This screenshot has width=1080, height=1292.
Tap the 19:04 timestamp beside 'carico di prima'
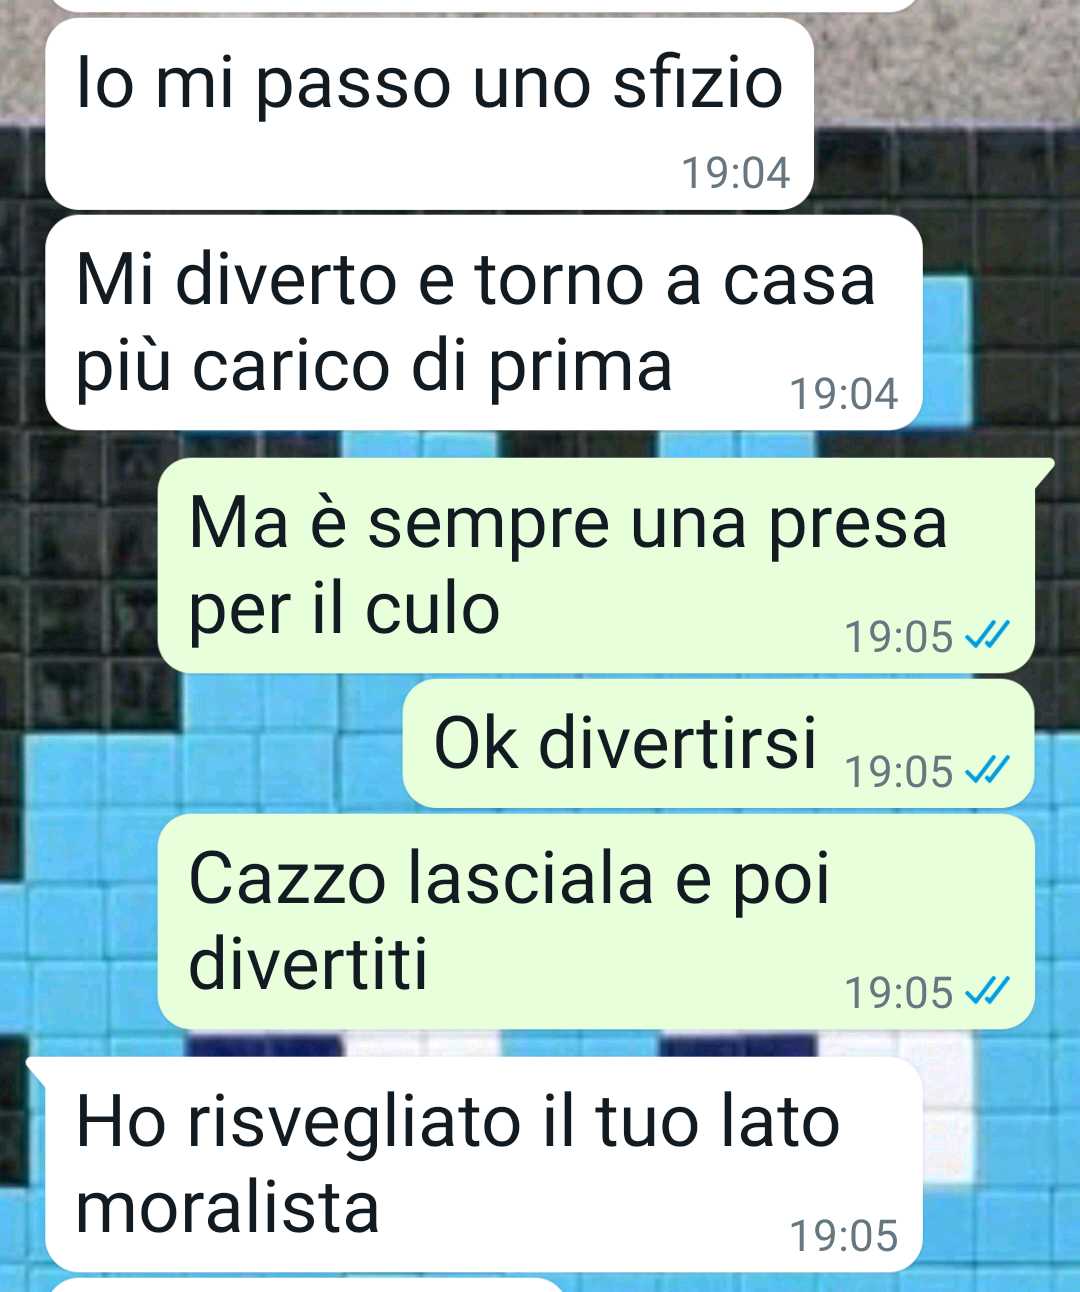[x=844, y=393]
